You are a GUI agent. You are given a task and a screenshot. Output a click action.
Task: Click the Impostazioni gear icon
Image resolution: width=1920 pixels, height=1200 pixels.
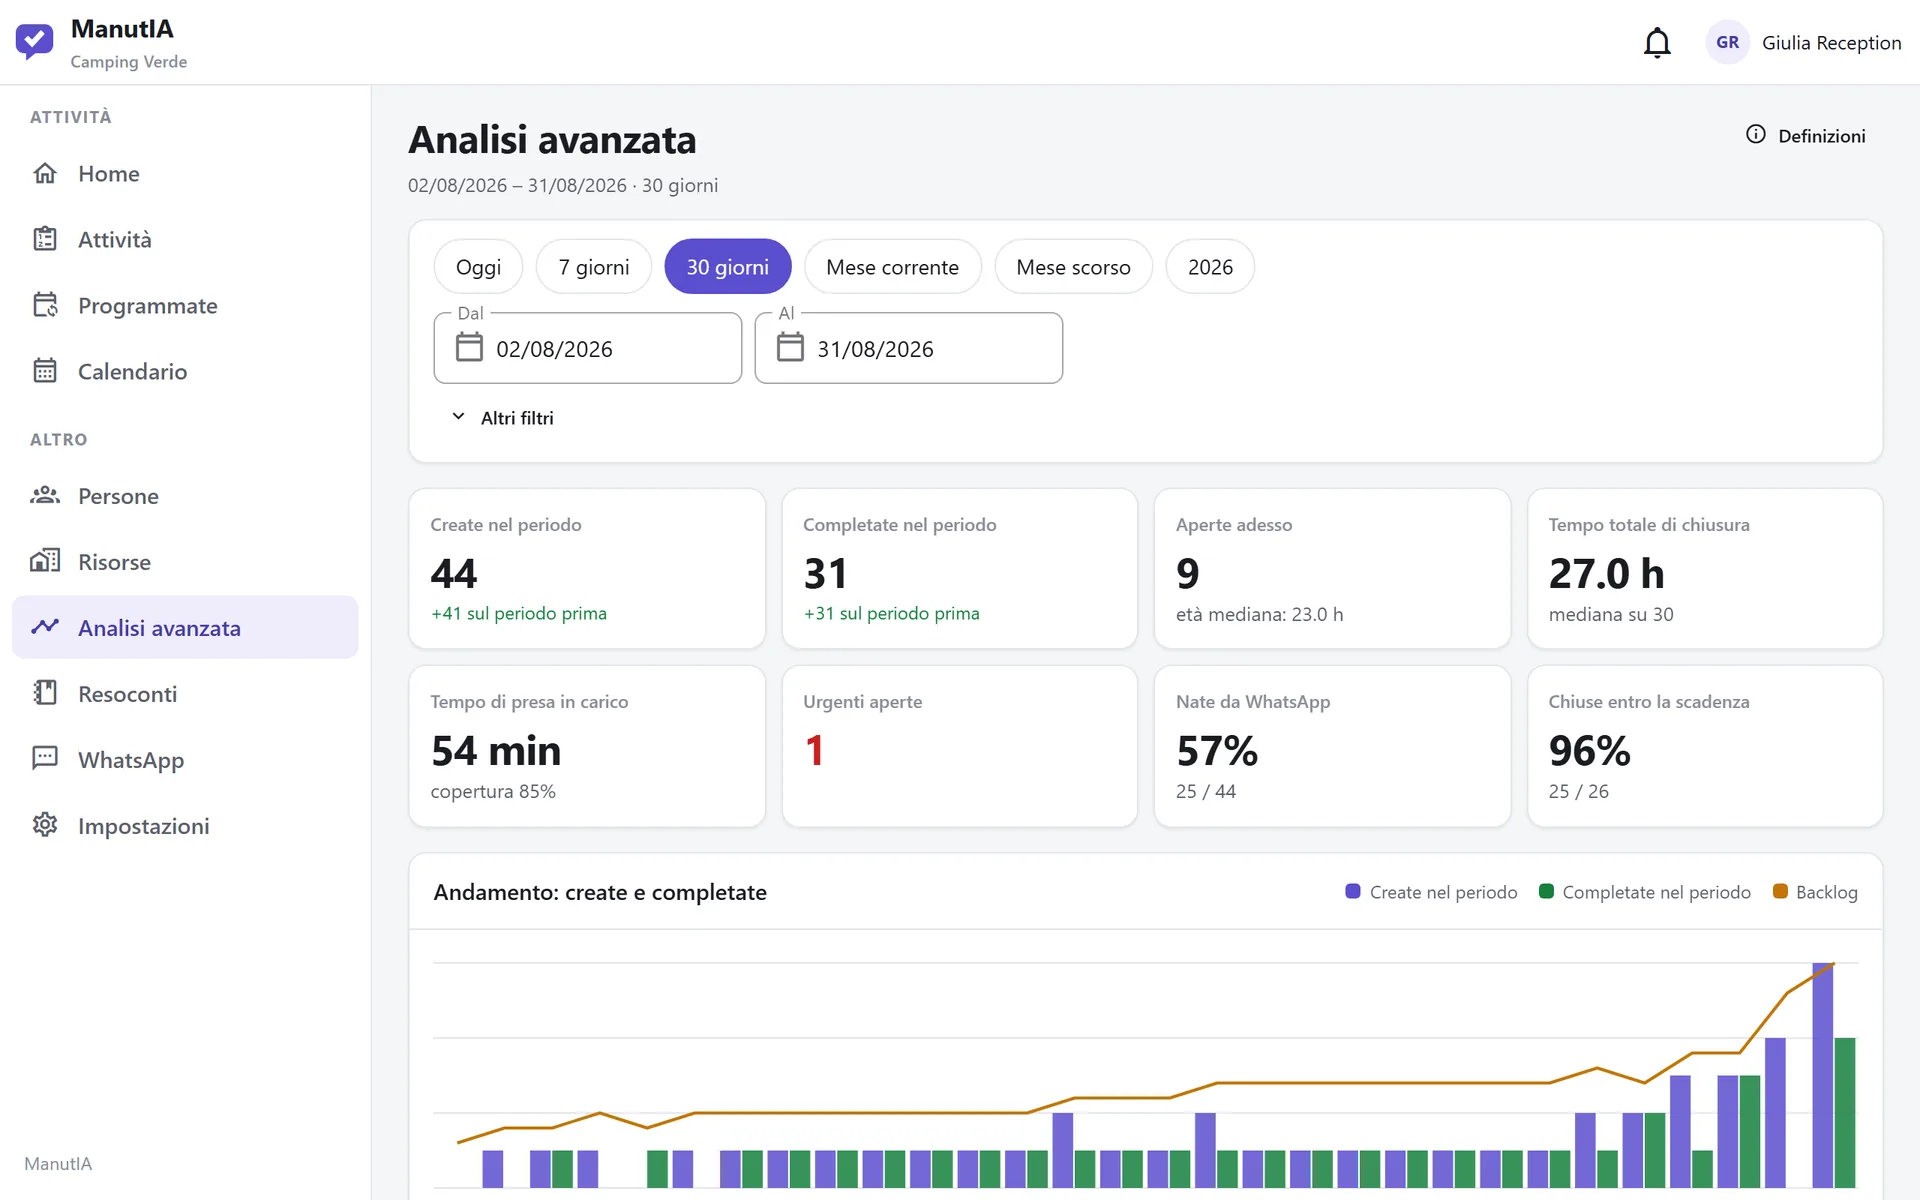click(x=45, y=825)
